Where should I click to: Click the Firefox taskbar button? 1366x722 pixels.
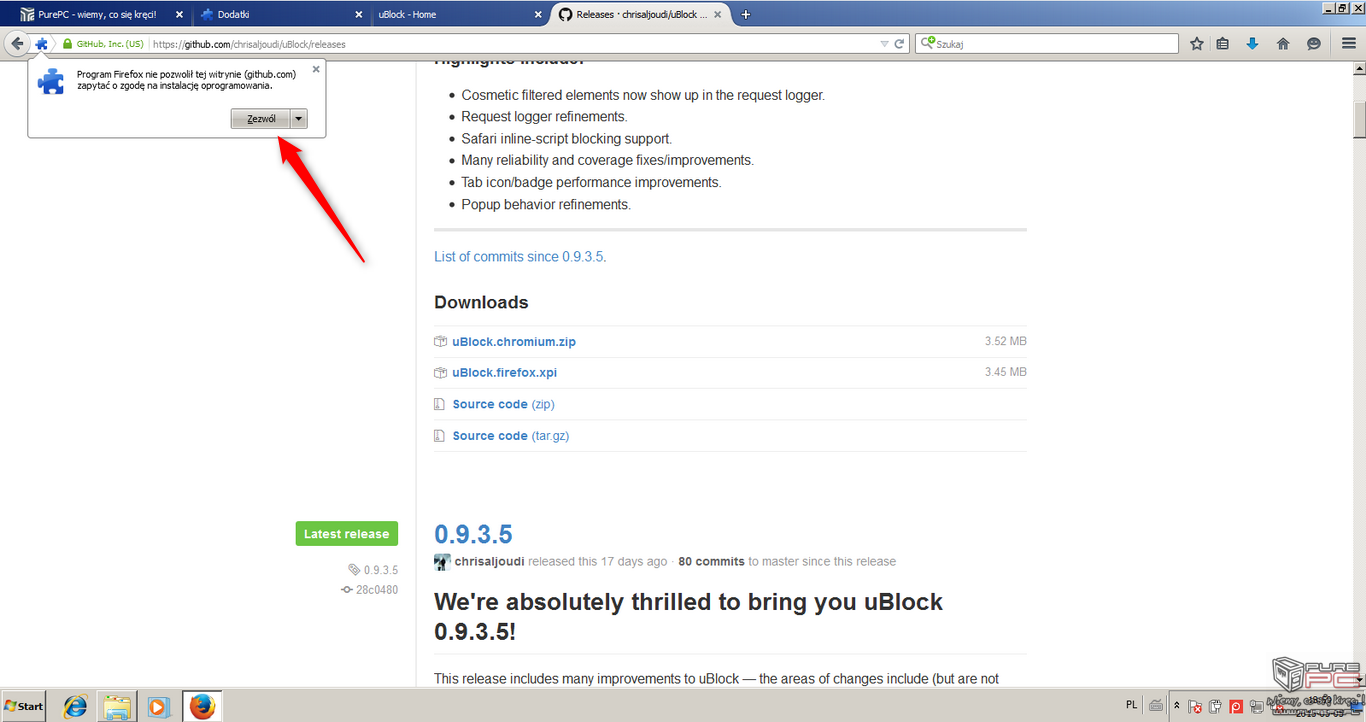pyautogui.click(x=202, y=706)
